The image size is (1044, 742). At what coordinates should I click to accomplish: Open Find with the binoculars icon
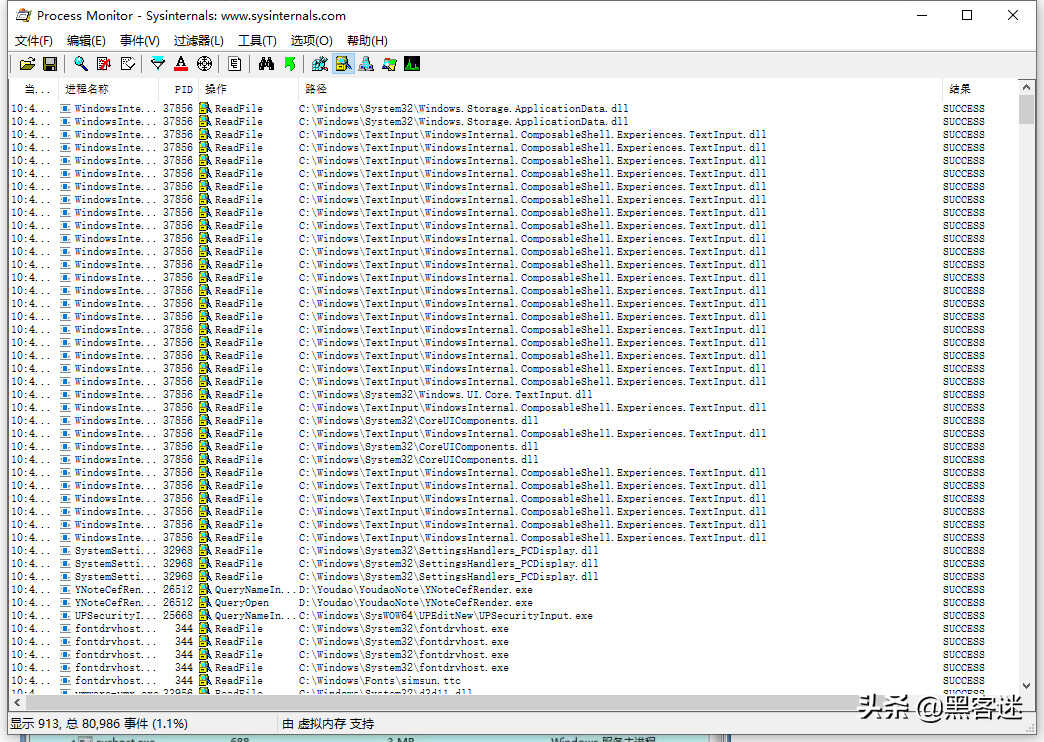click(x=266, y=64)
